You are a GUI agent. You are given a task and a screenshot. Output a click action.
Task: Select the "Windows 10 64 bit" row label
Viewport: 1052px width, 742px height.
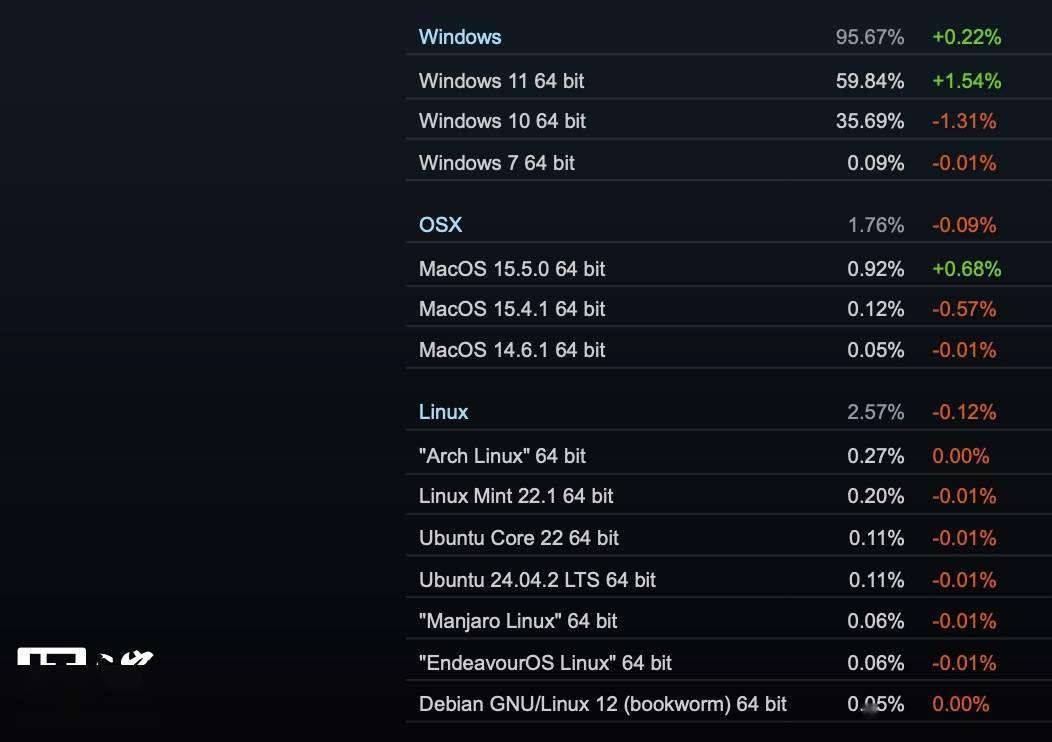[x=502, y=121]
